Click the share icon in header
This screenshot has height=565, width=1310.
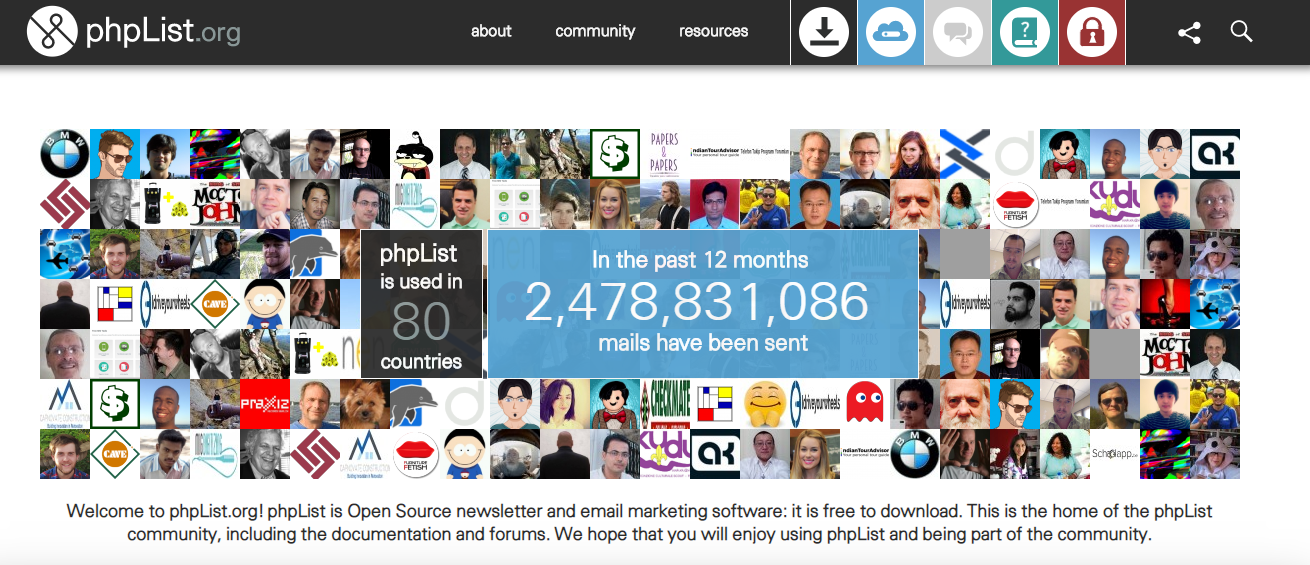(x=1189, y=32)
